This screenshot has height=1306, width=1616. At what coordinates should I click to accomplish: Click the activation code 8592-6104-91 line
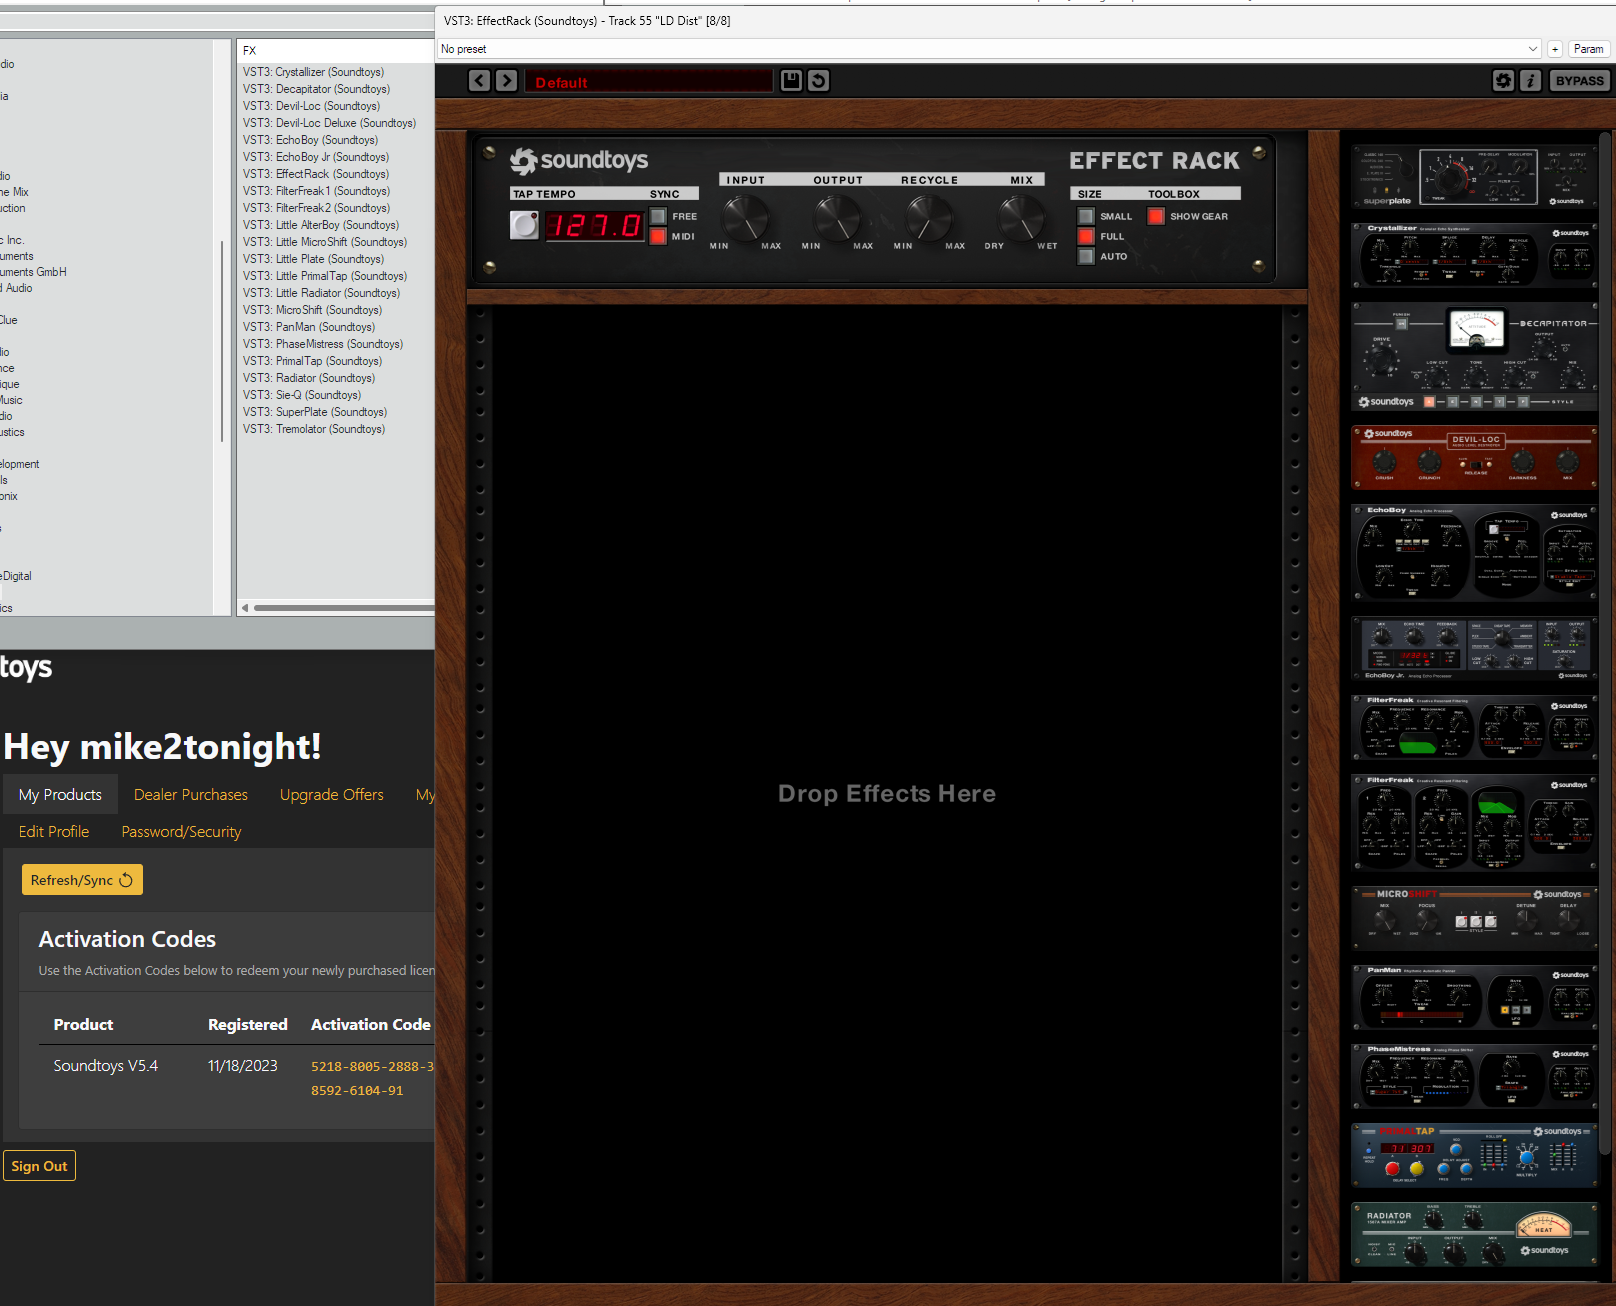[x=357, y=1091]
